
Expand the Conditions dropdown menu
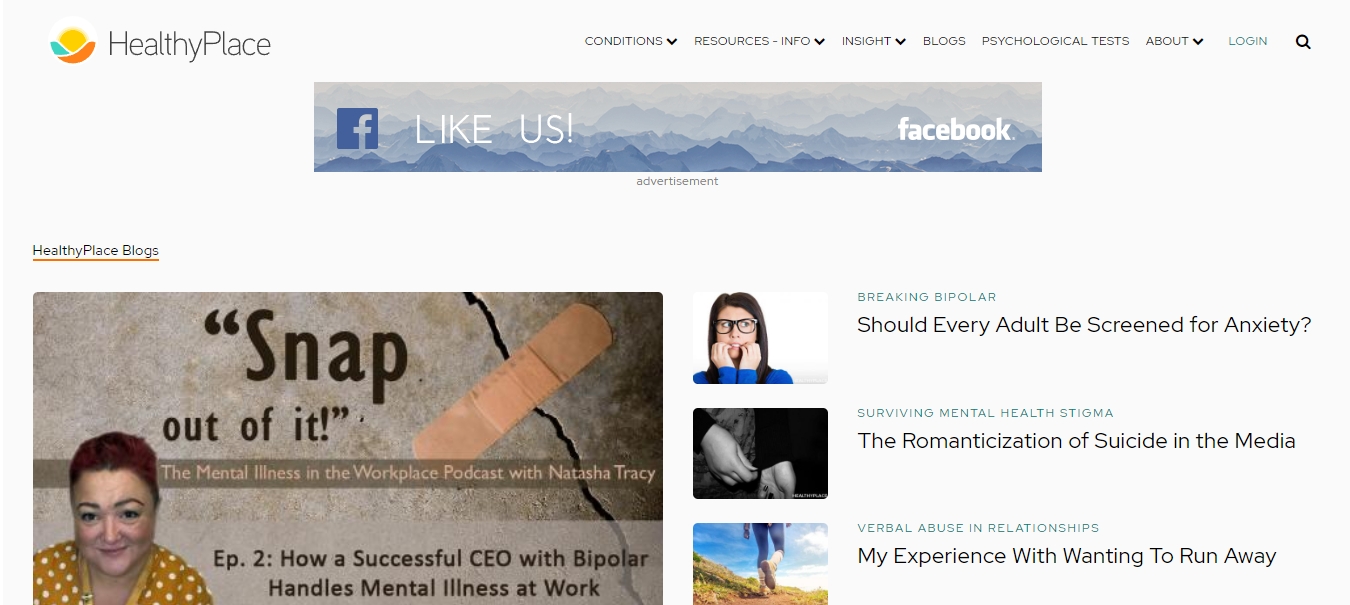coord(631,41)
